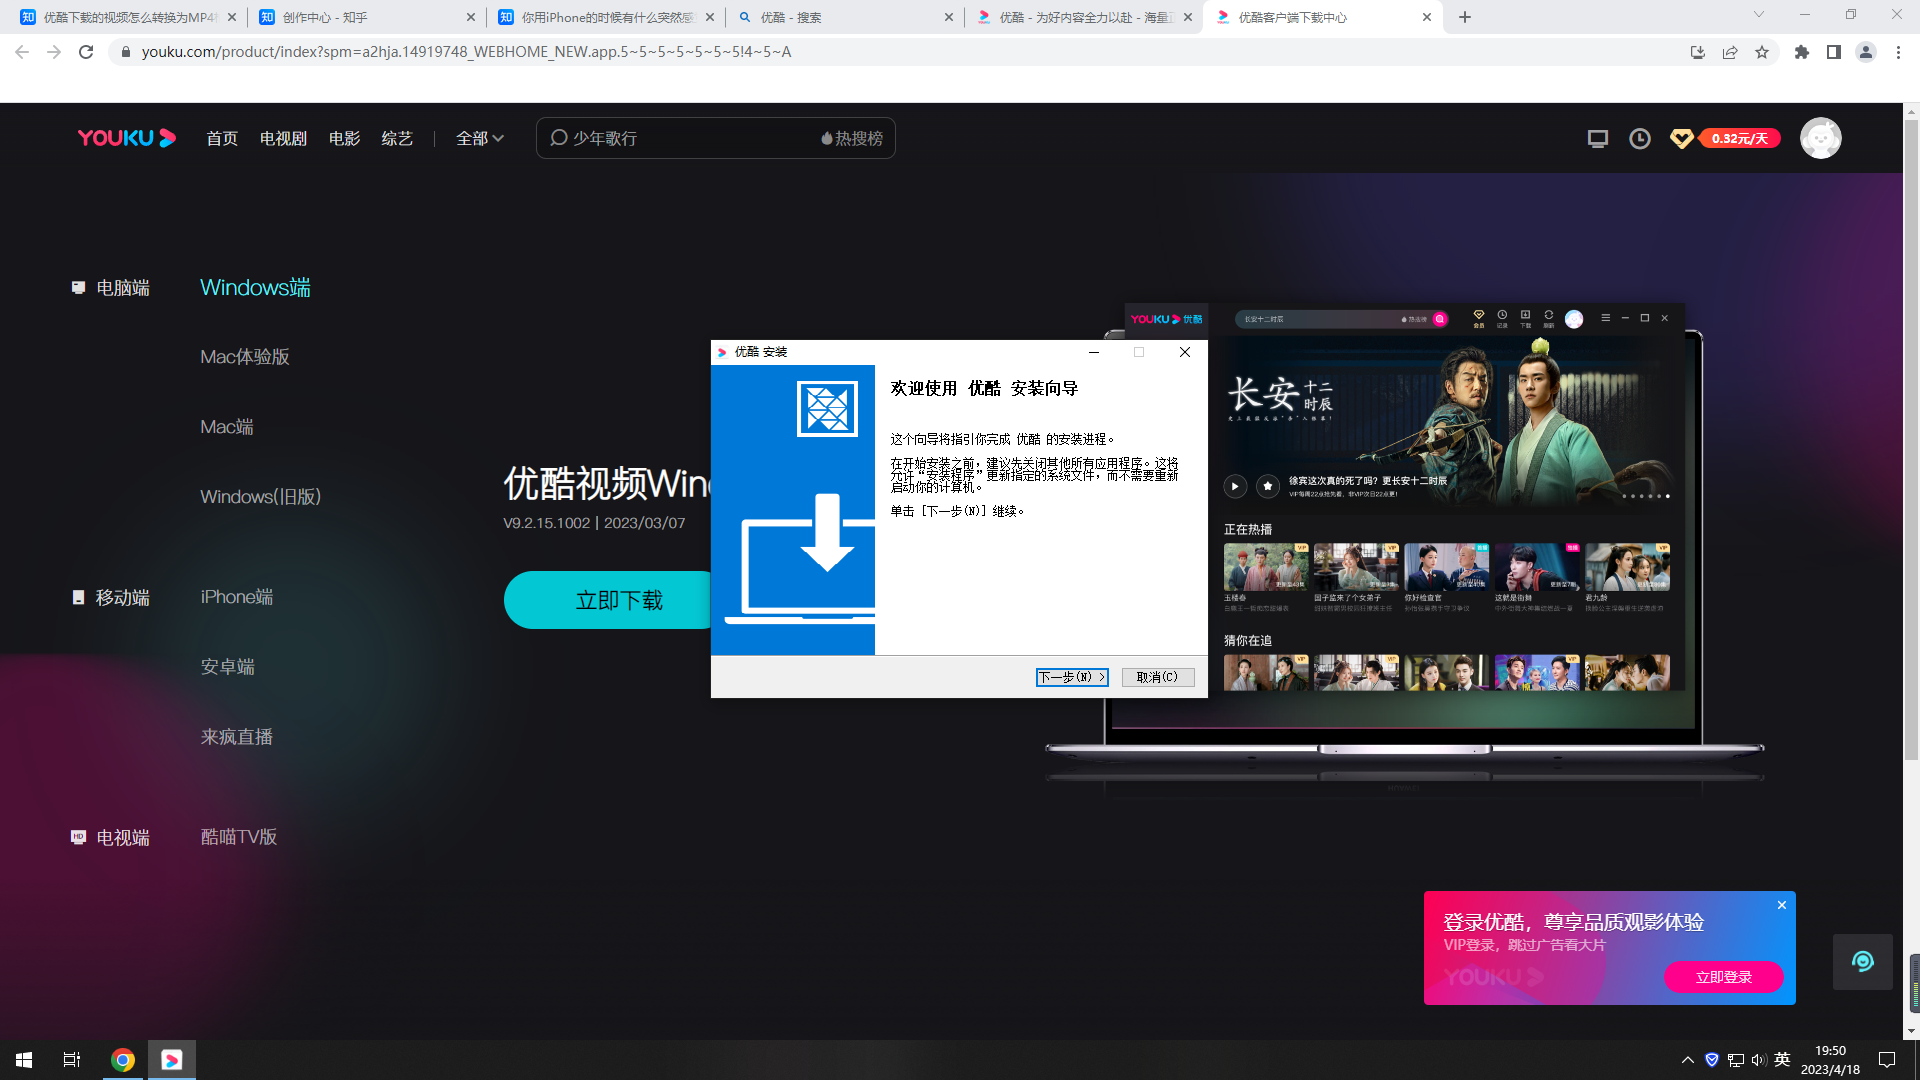Click the 英 input method indicator
This screenshot has height=1080, width=1920.
coord(1782,1060)
